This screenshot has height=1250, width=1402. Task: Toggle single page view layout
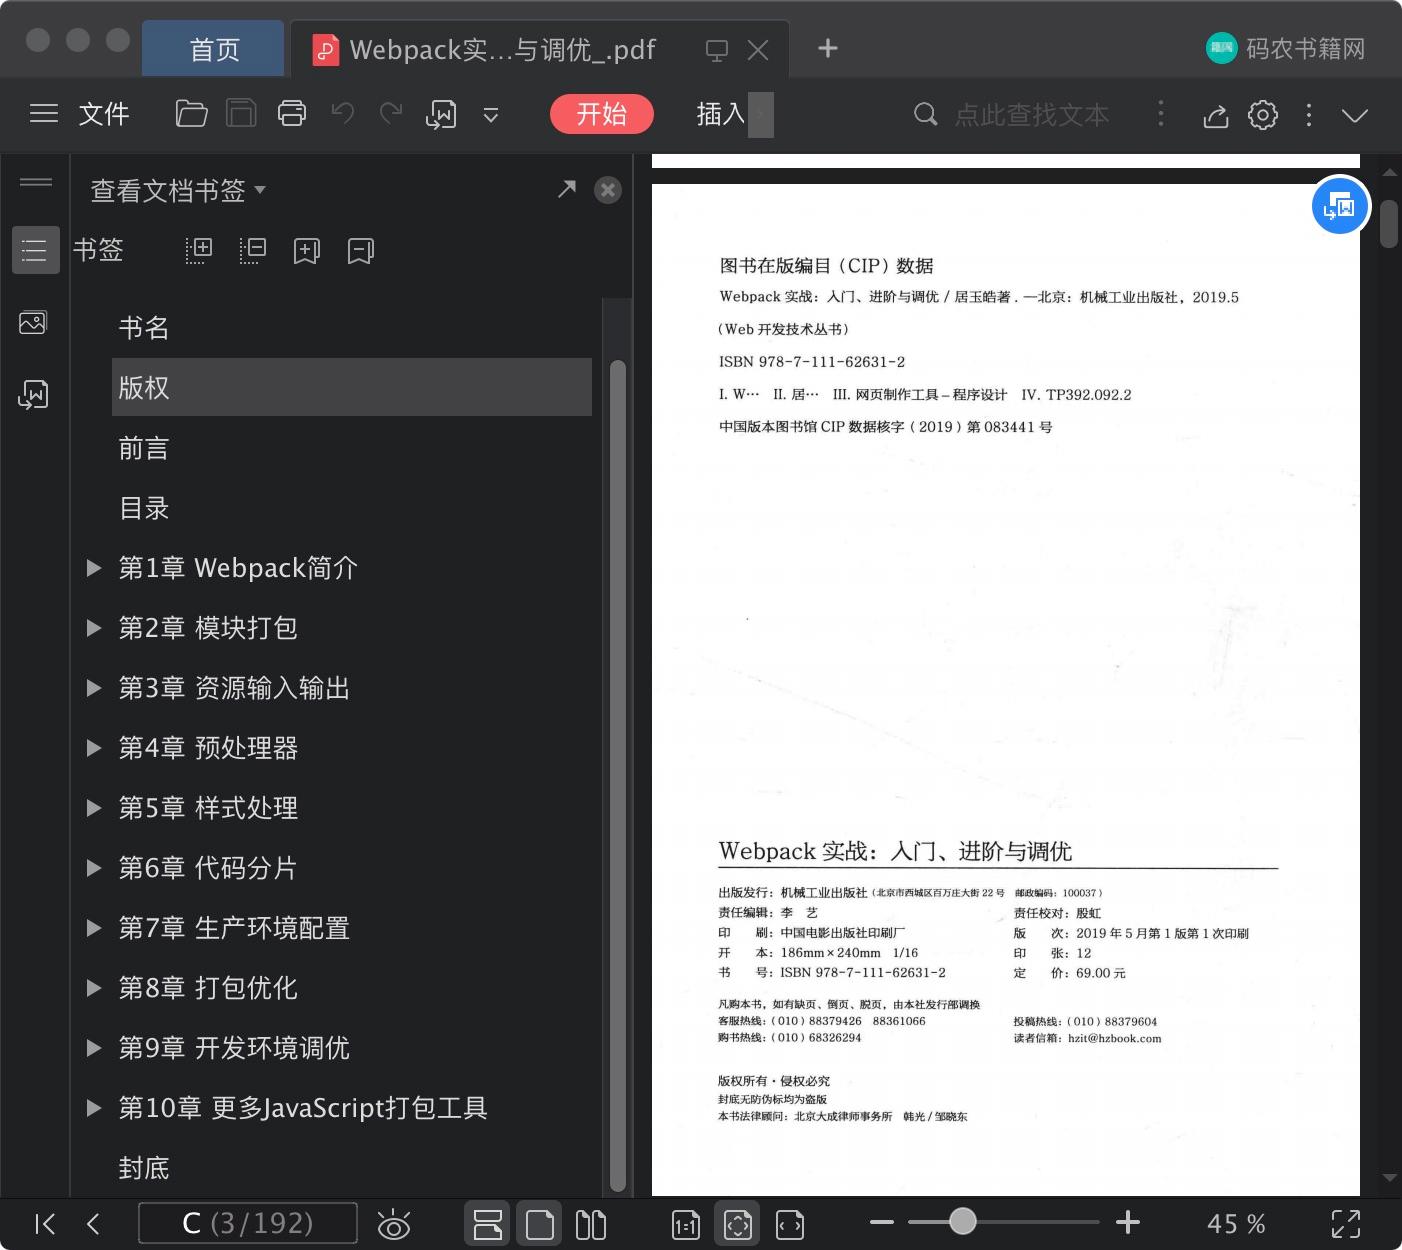(539, 1225)
